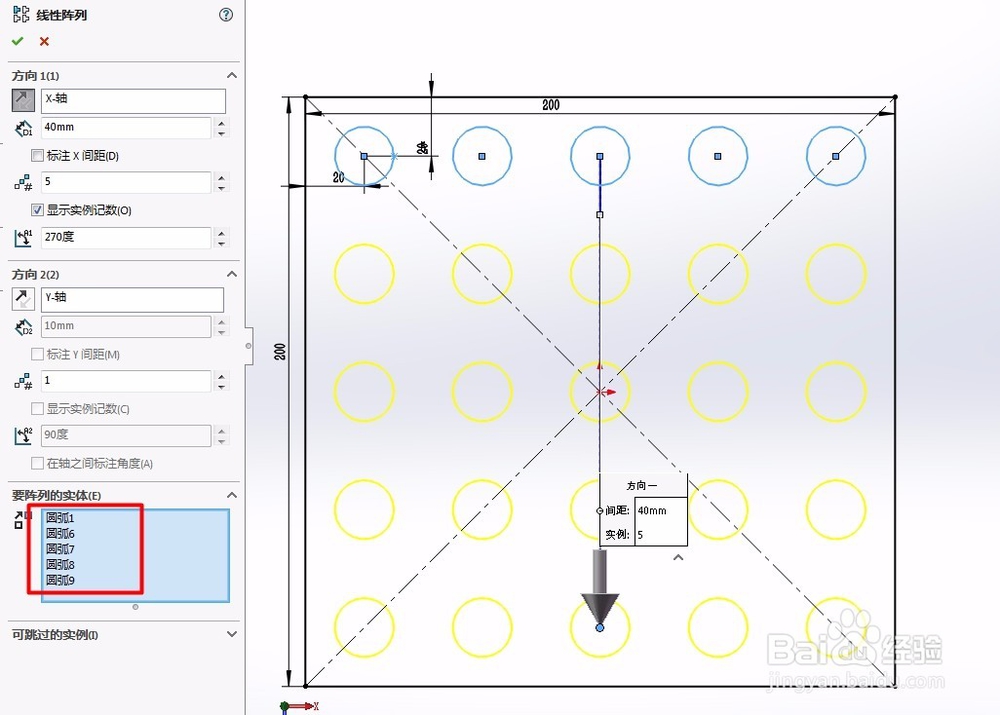Viewport: 1000px width, 715px height.
Task: Increase Direction 1 spacing 40mm with stepper
Action: [221, 123]
